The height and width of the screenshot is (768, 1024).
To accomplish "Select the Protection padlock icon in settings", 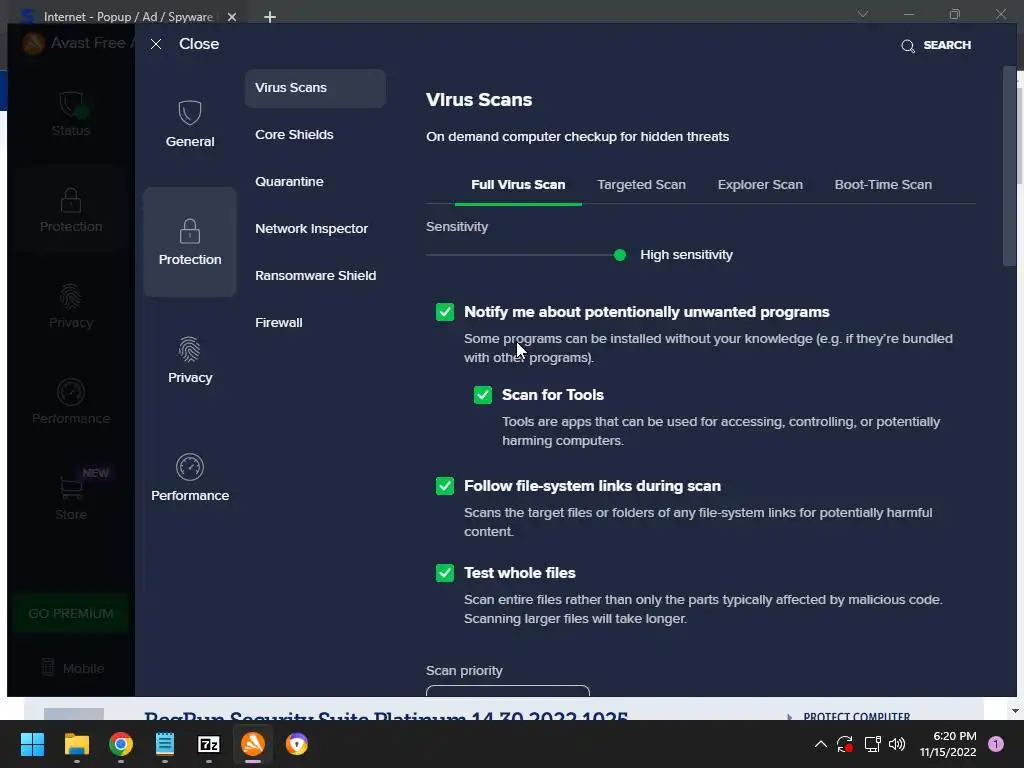I will pyautogui.click(x=189, y=231).
